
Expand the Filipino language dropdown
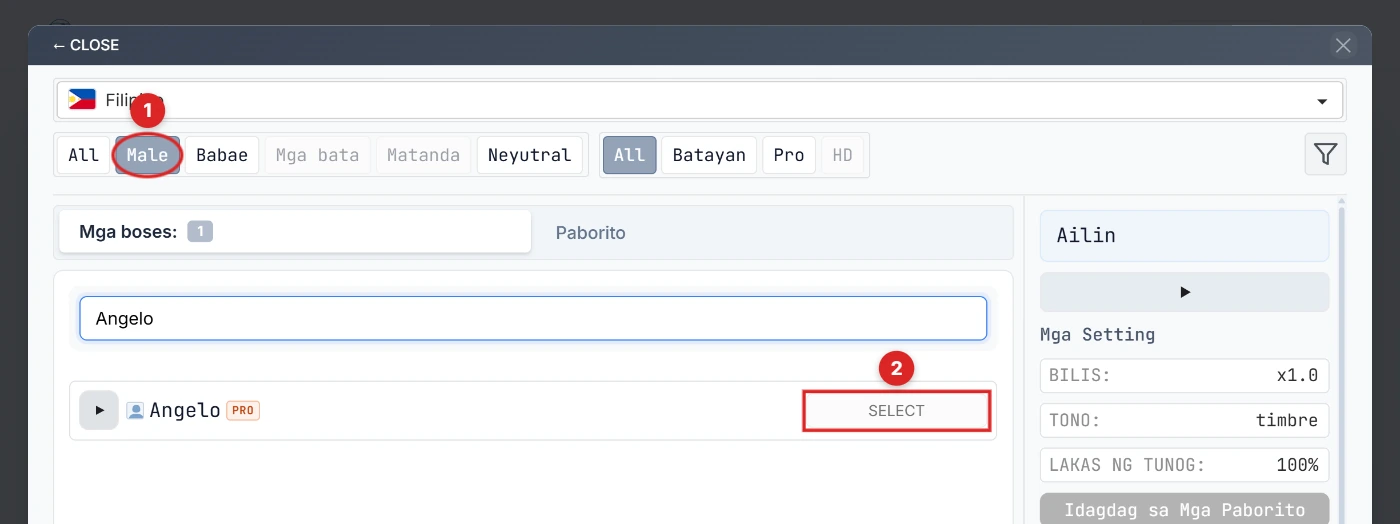click(x=700, y=100)
